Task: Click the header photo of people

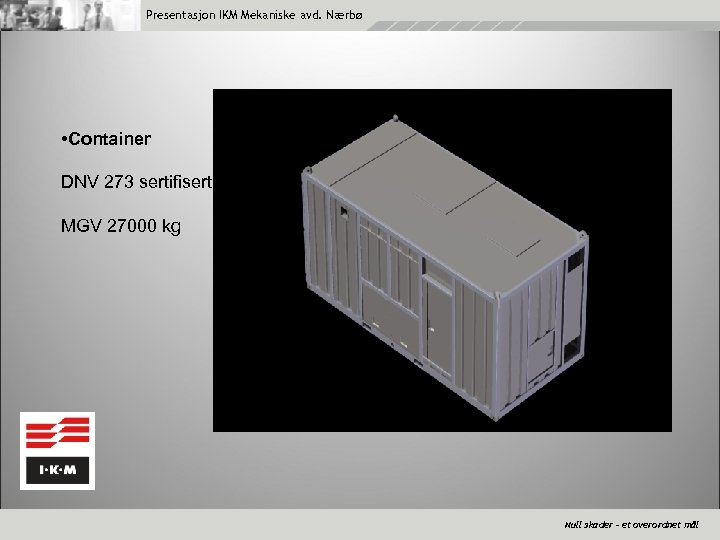Action: tap(70, 15)
